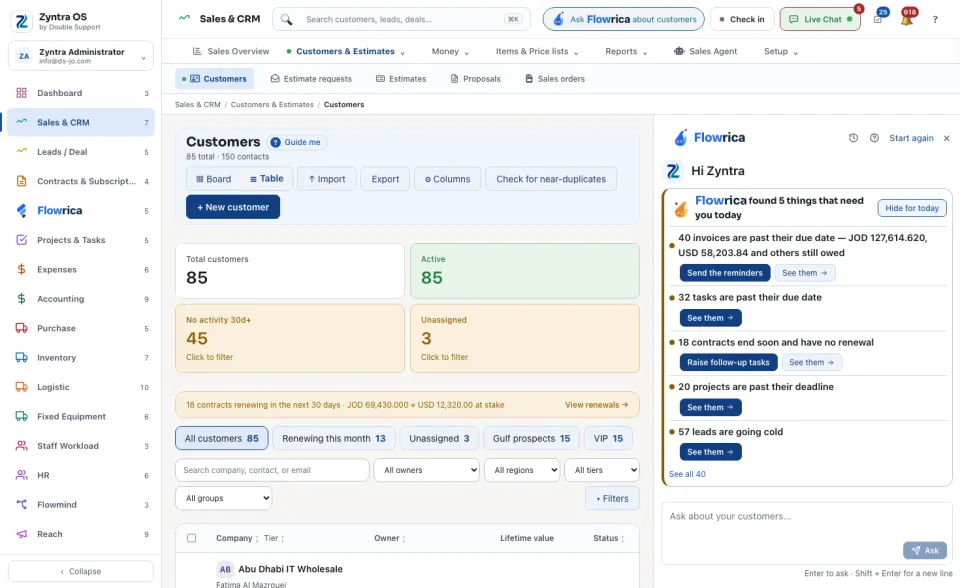This screenshot has height=588, width=960.
Task: Expand the Reports menu
Action: 626,51
